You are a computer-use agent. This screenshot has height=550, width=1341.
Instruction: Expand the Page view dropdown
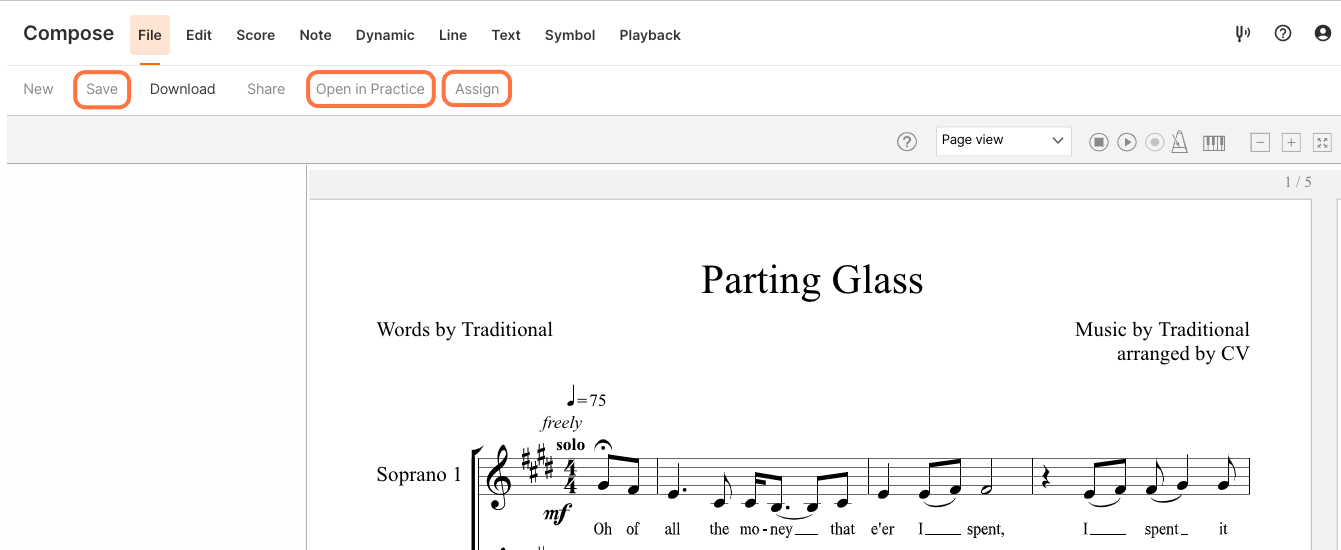click(1004, 141)
